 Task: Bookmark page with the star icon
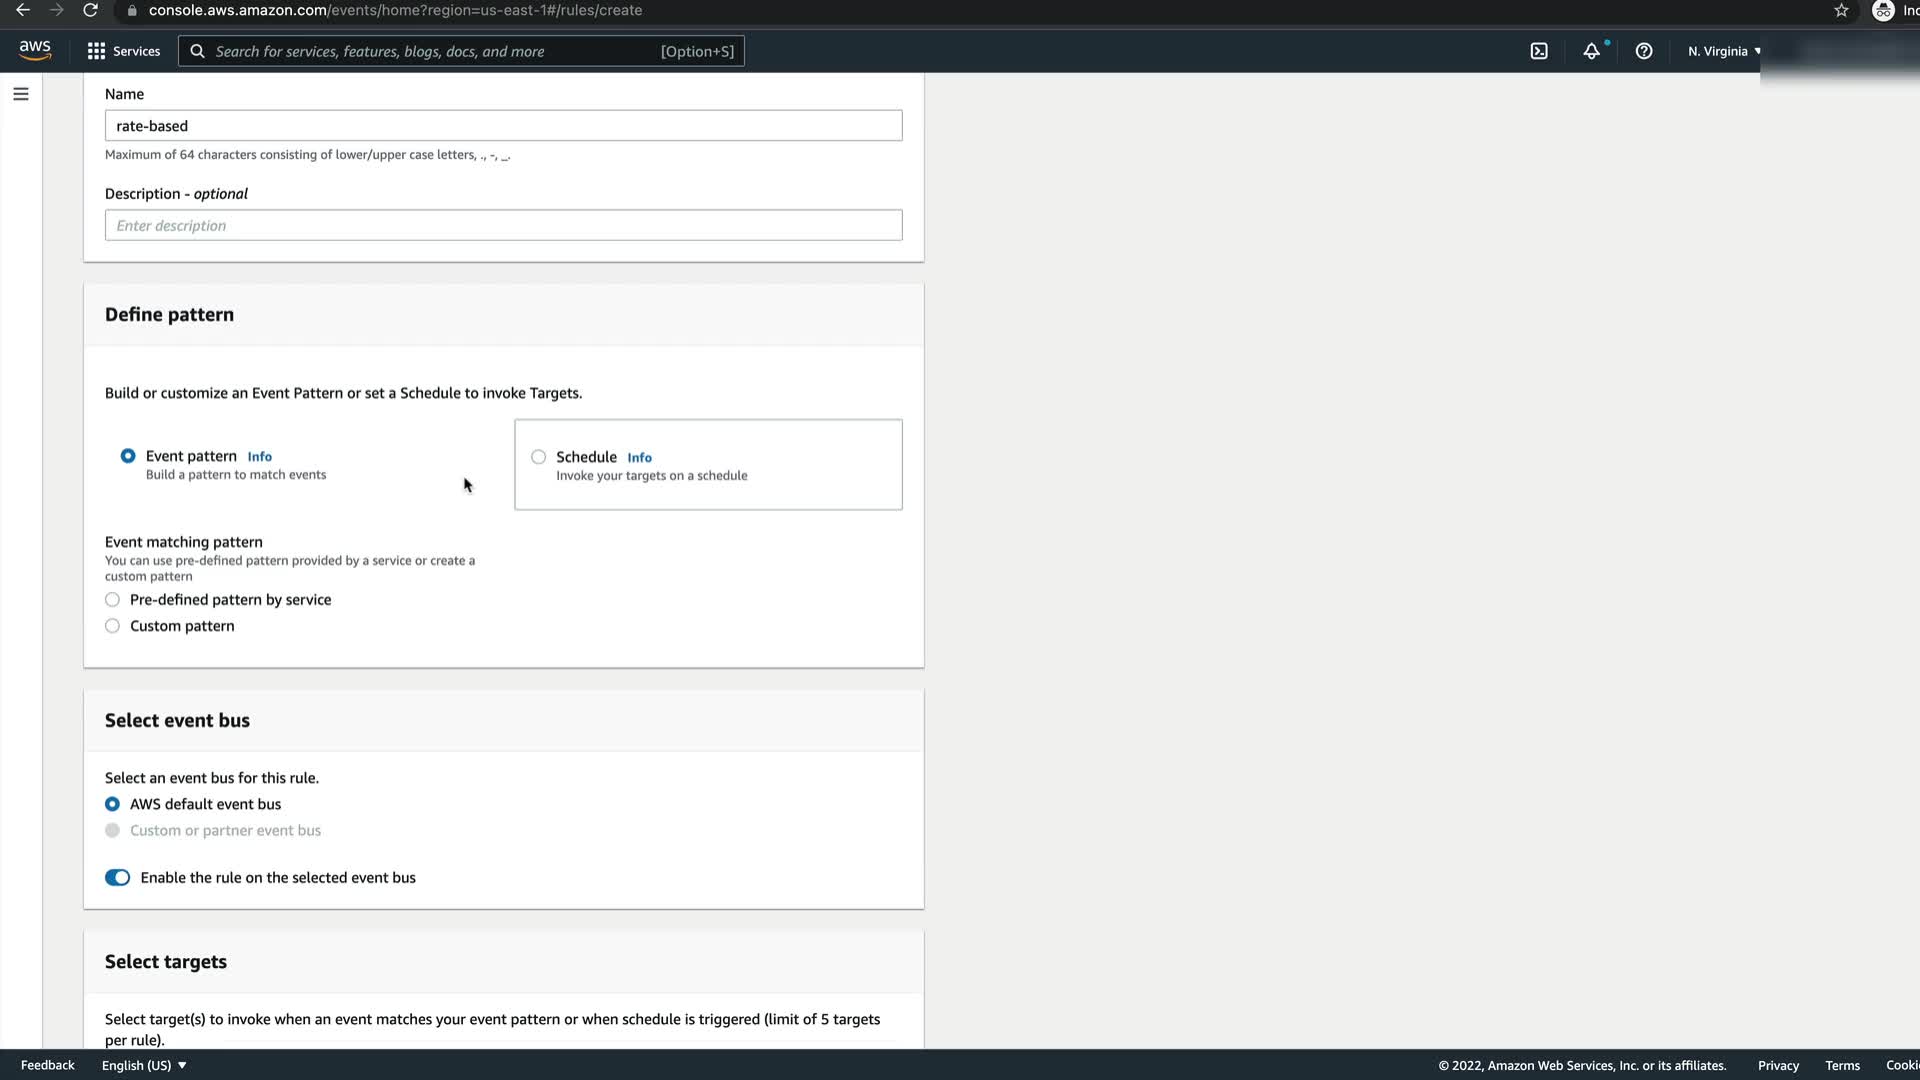[1841, 10]
